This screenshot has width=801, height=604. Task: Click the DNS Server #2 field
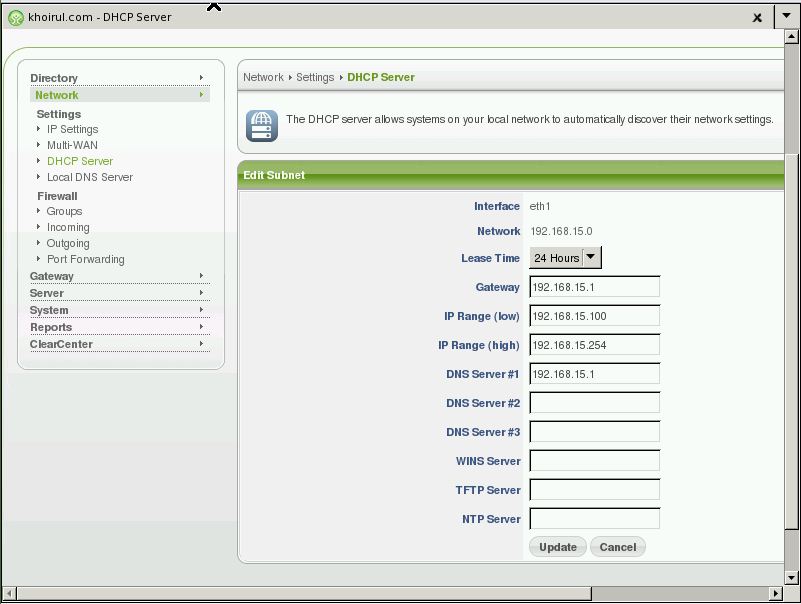(595, 403)
